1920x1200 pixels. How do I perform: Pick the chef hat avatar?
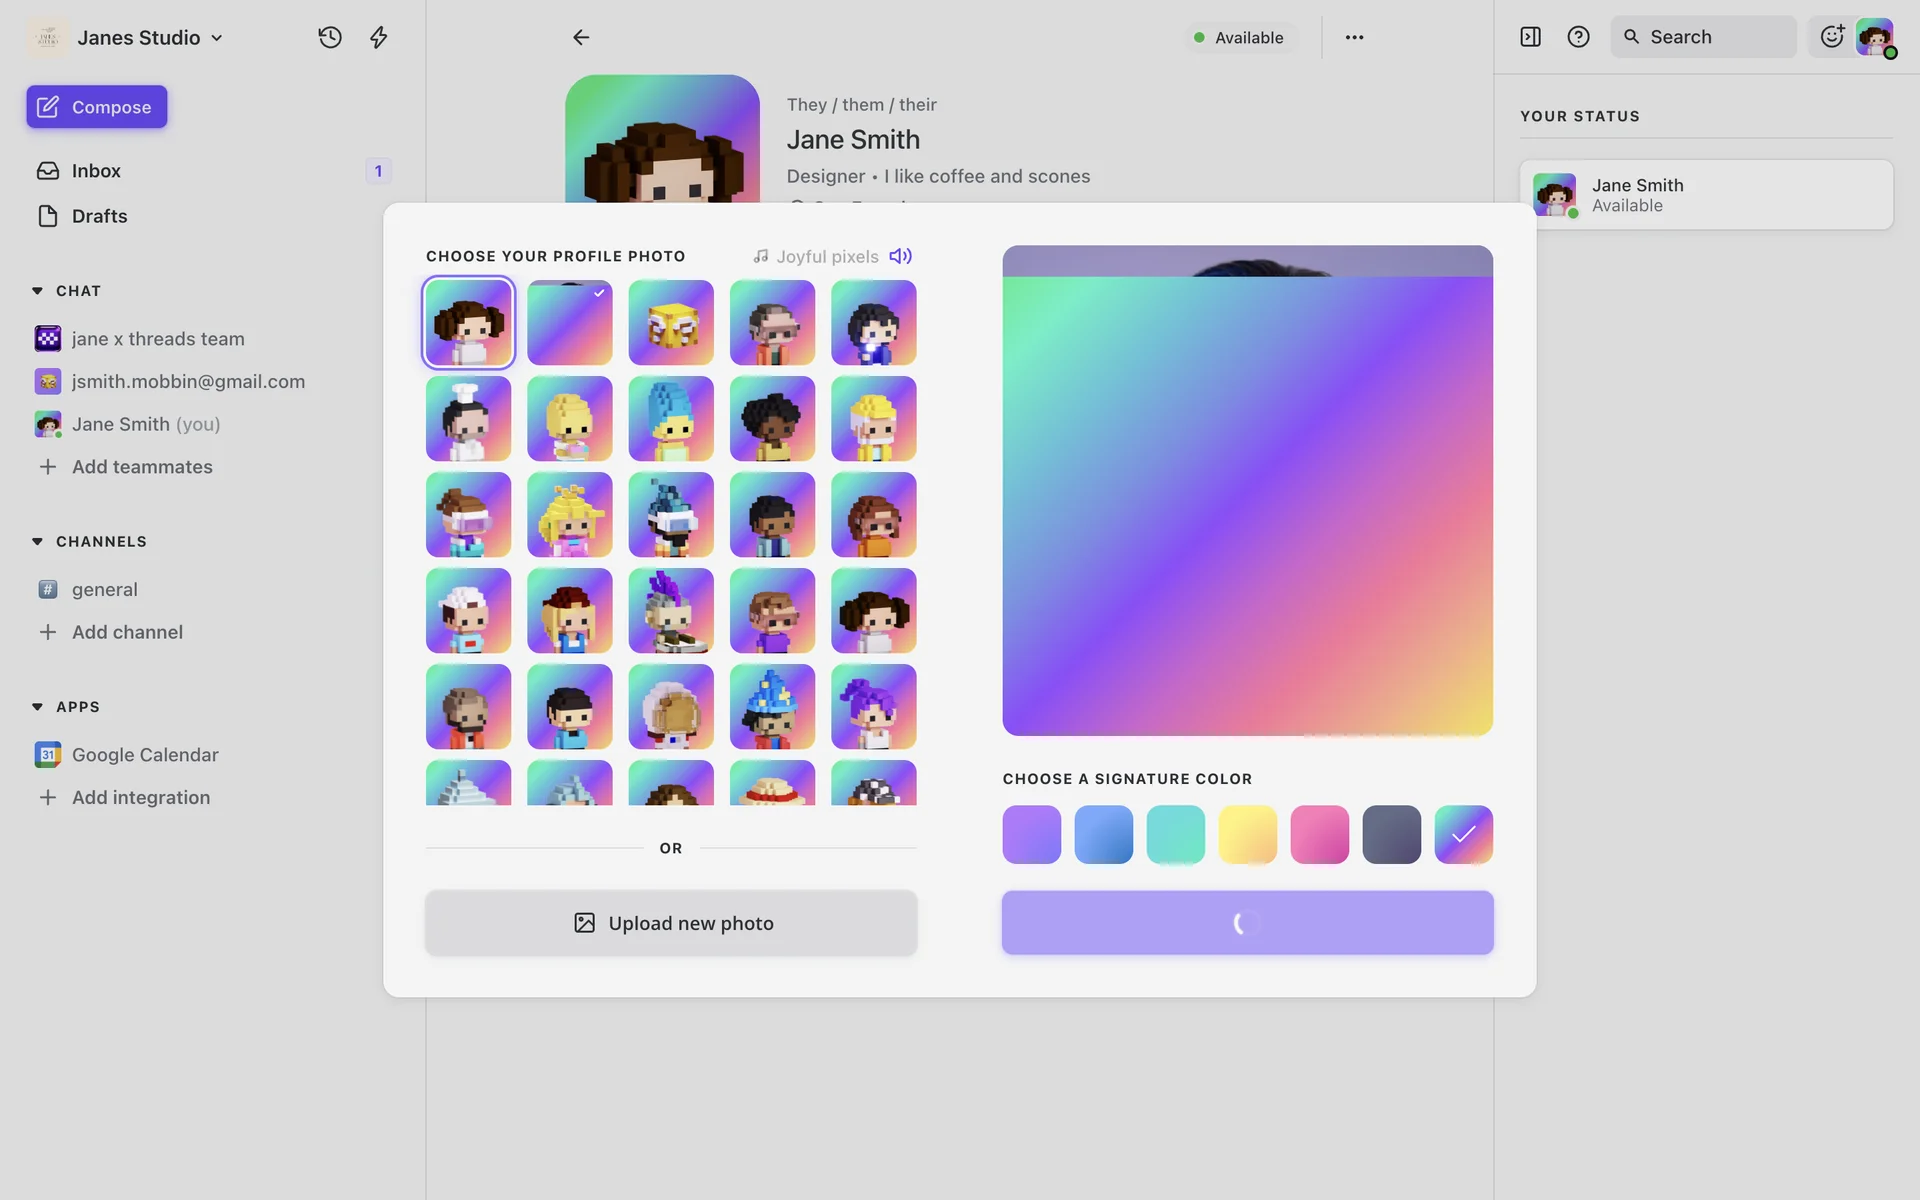[468, 418]
